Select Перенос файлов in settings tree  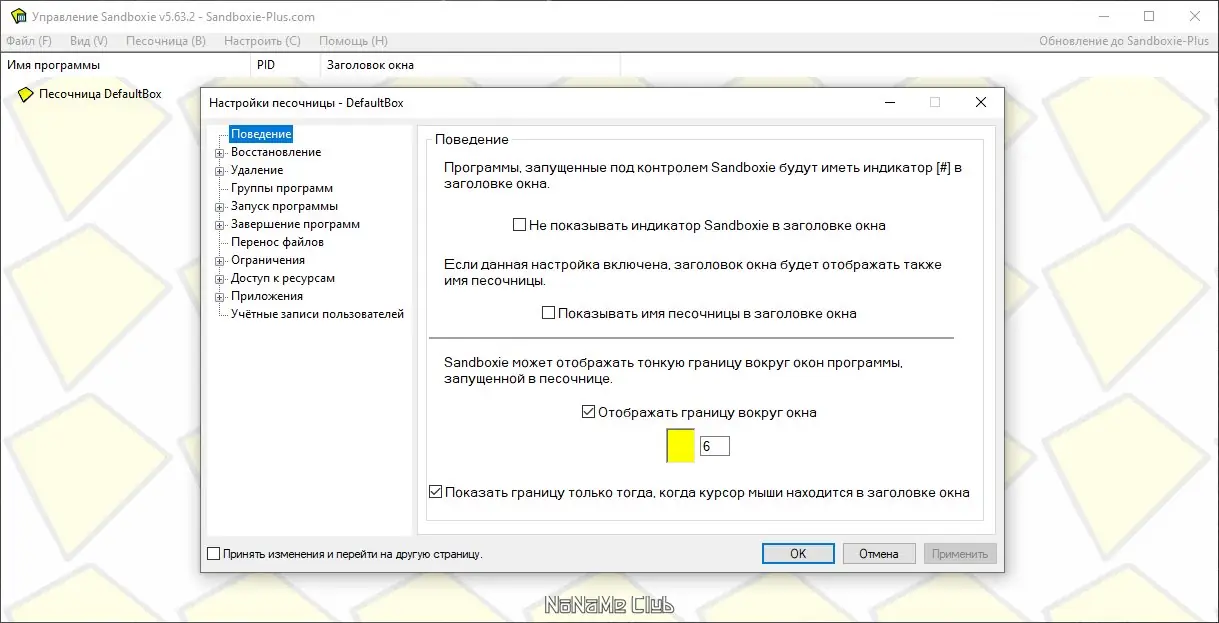[x=277, y=242]
